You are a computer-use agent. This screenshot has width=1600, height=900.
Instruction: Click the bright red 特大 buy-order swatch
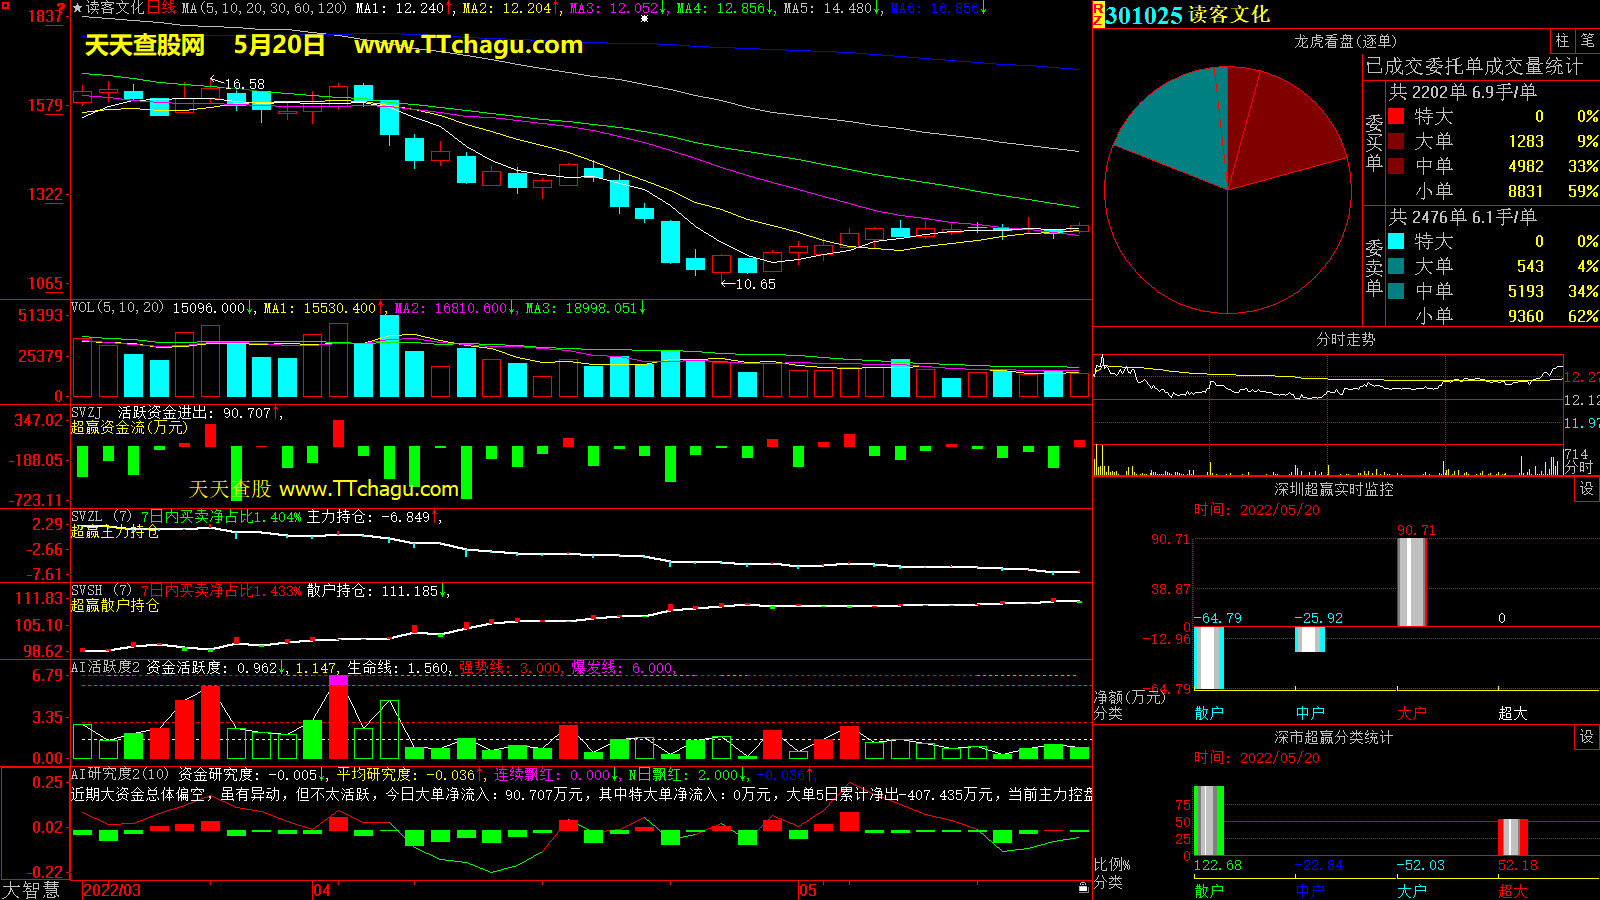click(x=1396, y=116)
